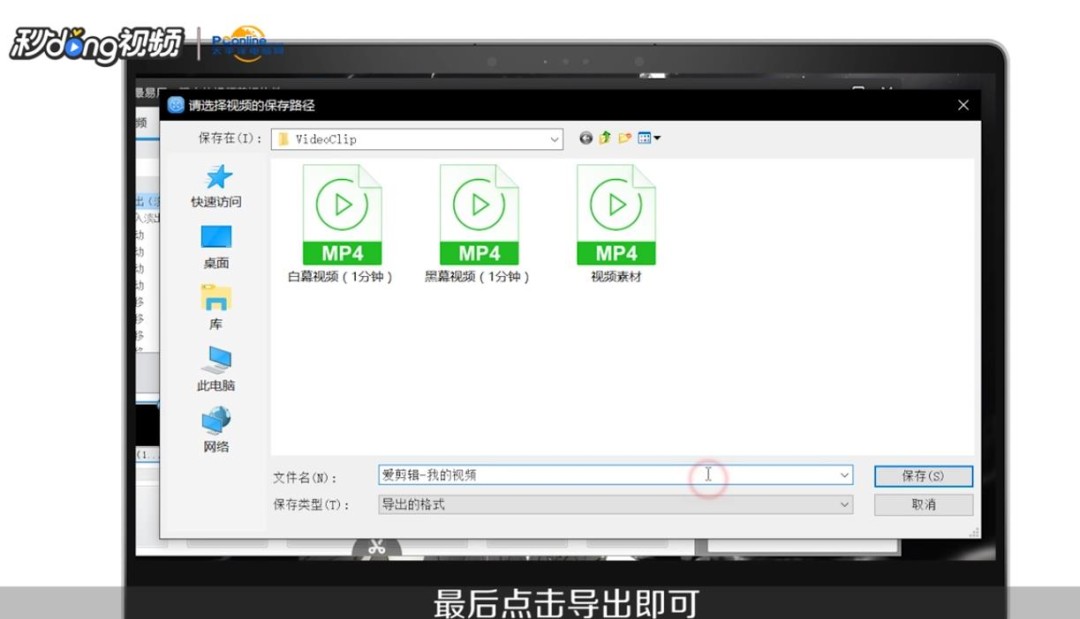This screenshot has height=619, width=1080.
Task: Go up one folder level icon
Action: 605,138
